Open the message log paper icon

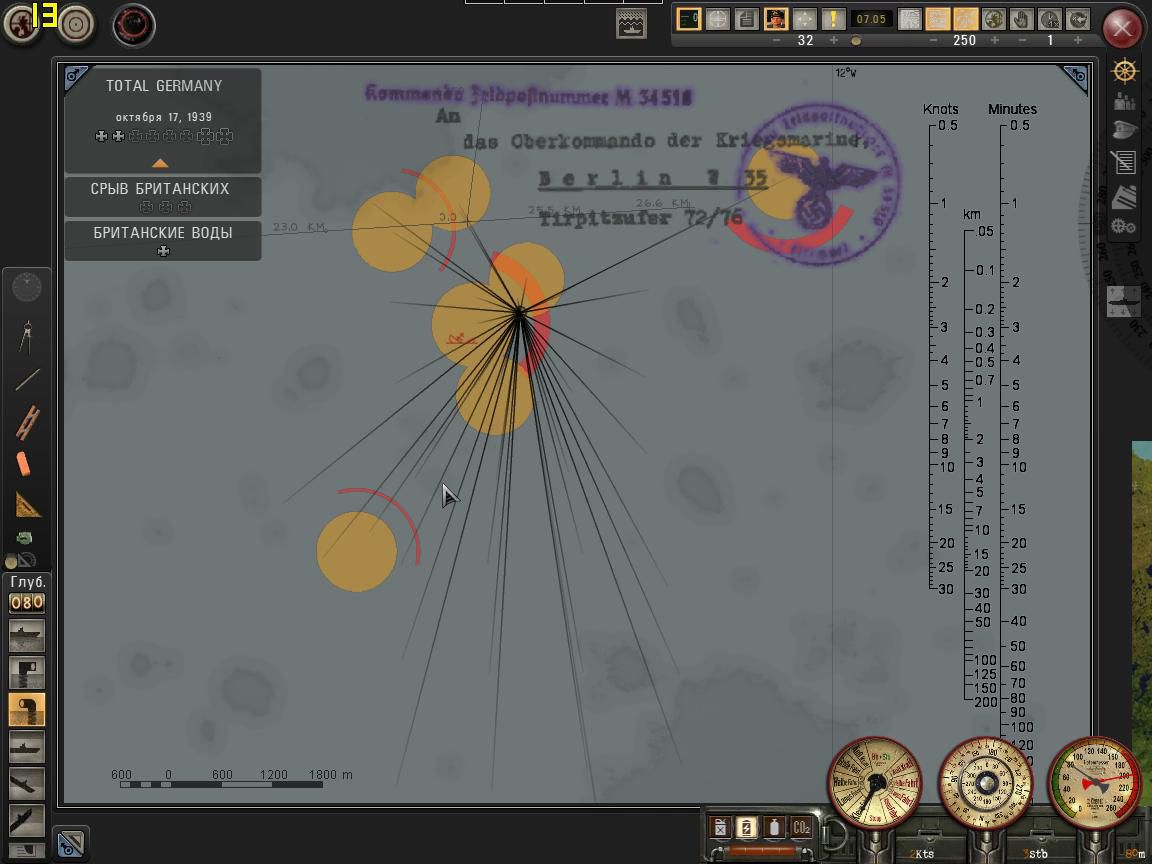[x=910, y=19]
